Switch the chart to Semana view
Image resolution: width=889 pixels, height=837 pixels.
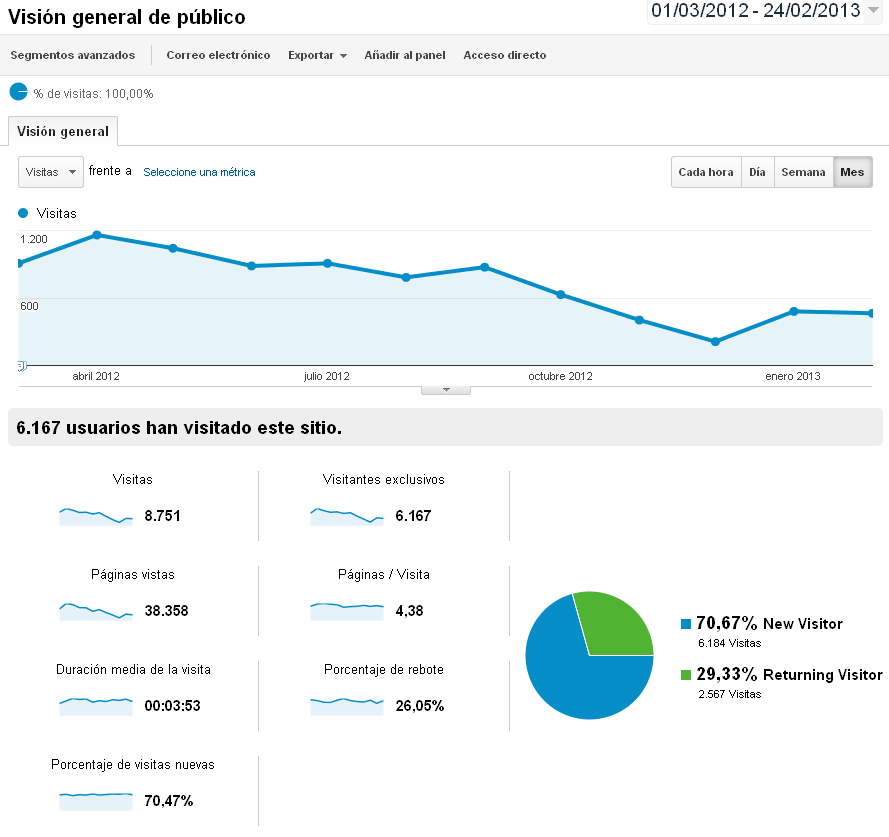[803, 172]
